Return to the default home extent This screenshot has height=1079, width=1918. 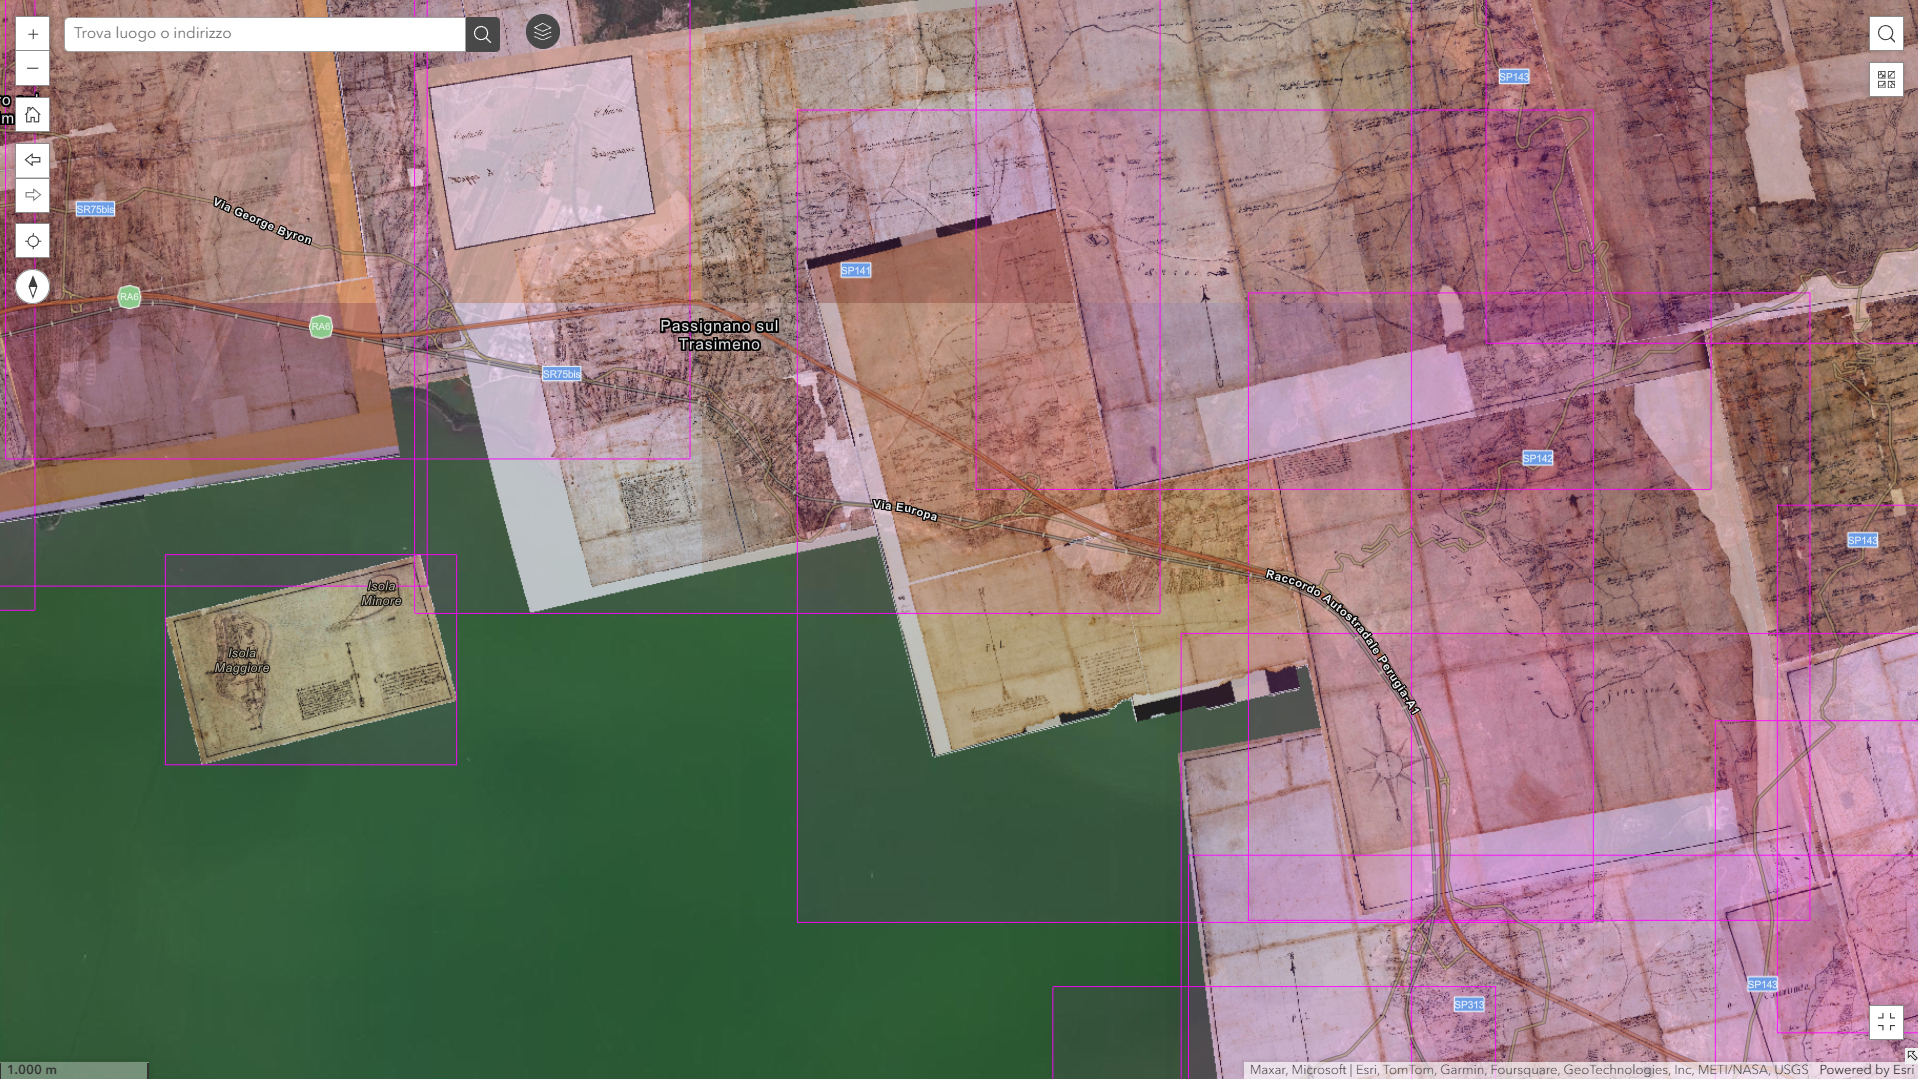33,115
